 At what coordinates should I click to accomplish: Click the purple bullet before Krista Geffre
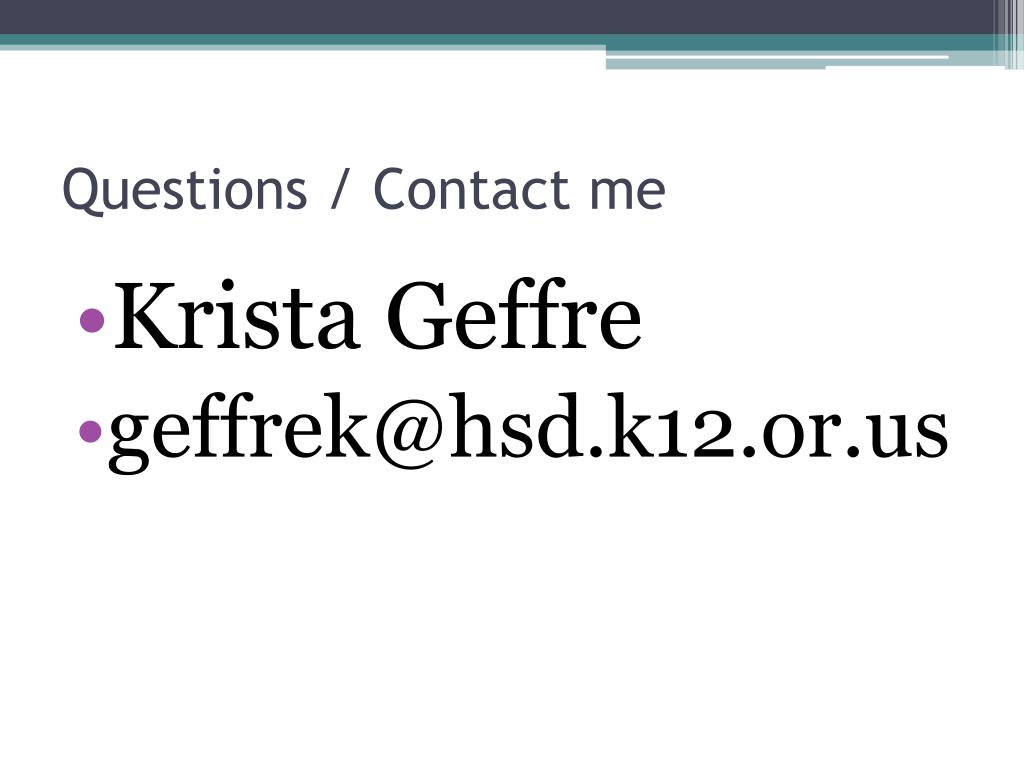point(91,320)
